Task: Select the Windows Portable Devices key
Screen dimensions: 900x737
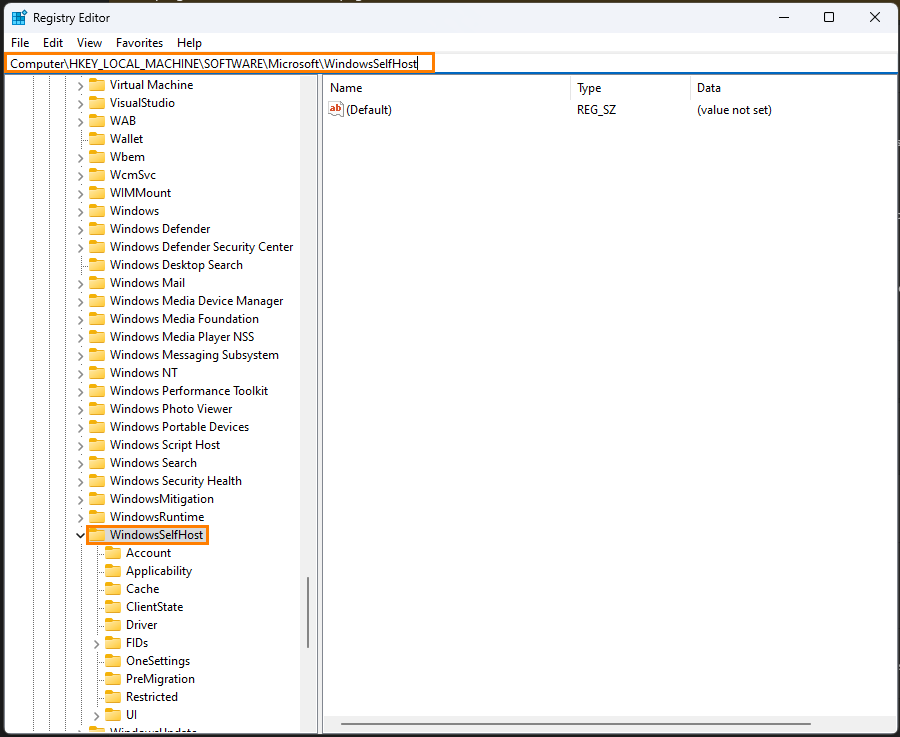Action: [179, 427]
